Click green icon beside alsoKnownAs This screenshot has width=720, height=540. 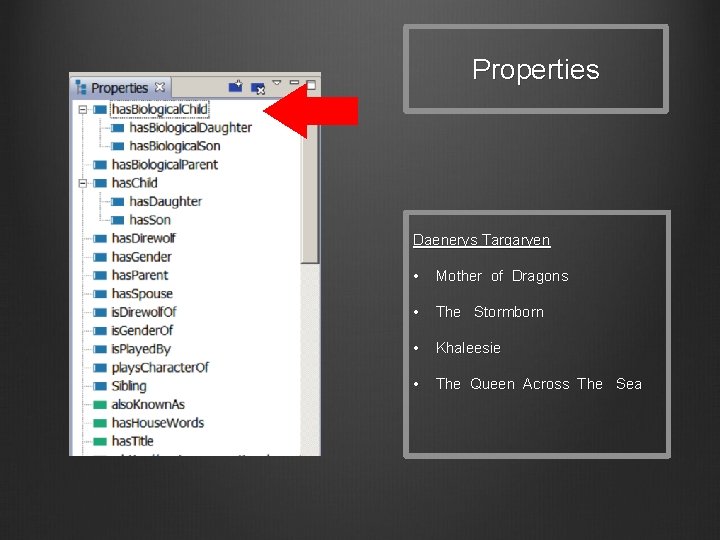[x=100, y=405]
